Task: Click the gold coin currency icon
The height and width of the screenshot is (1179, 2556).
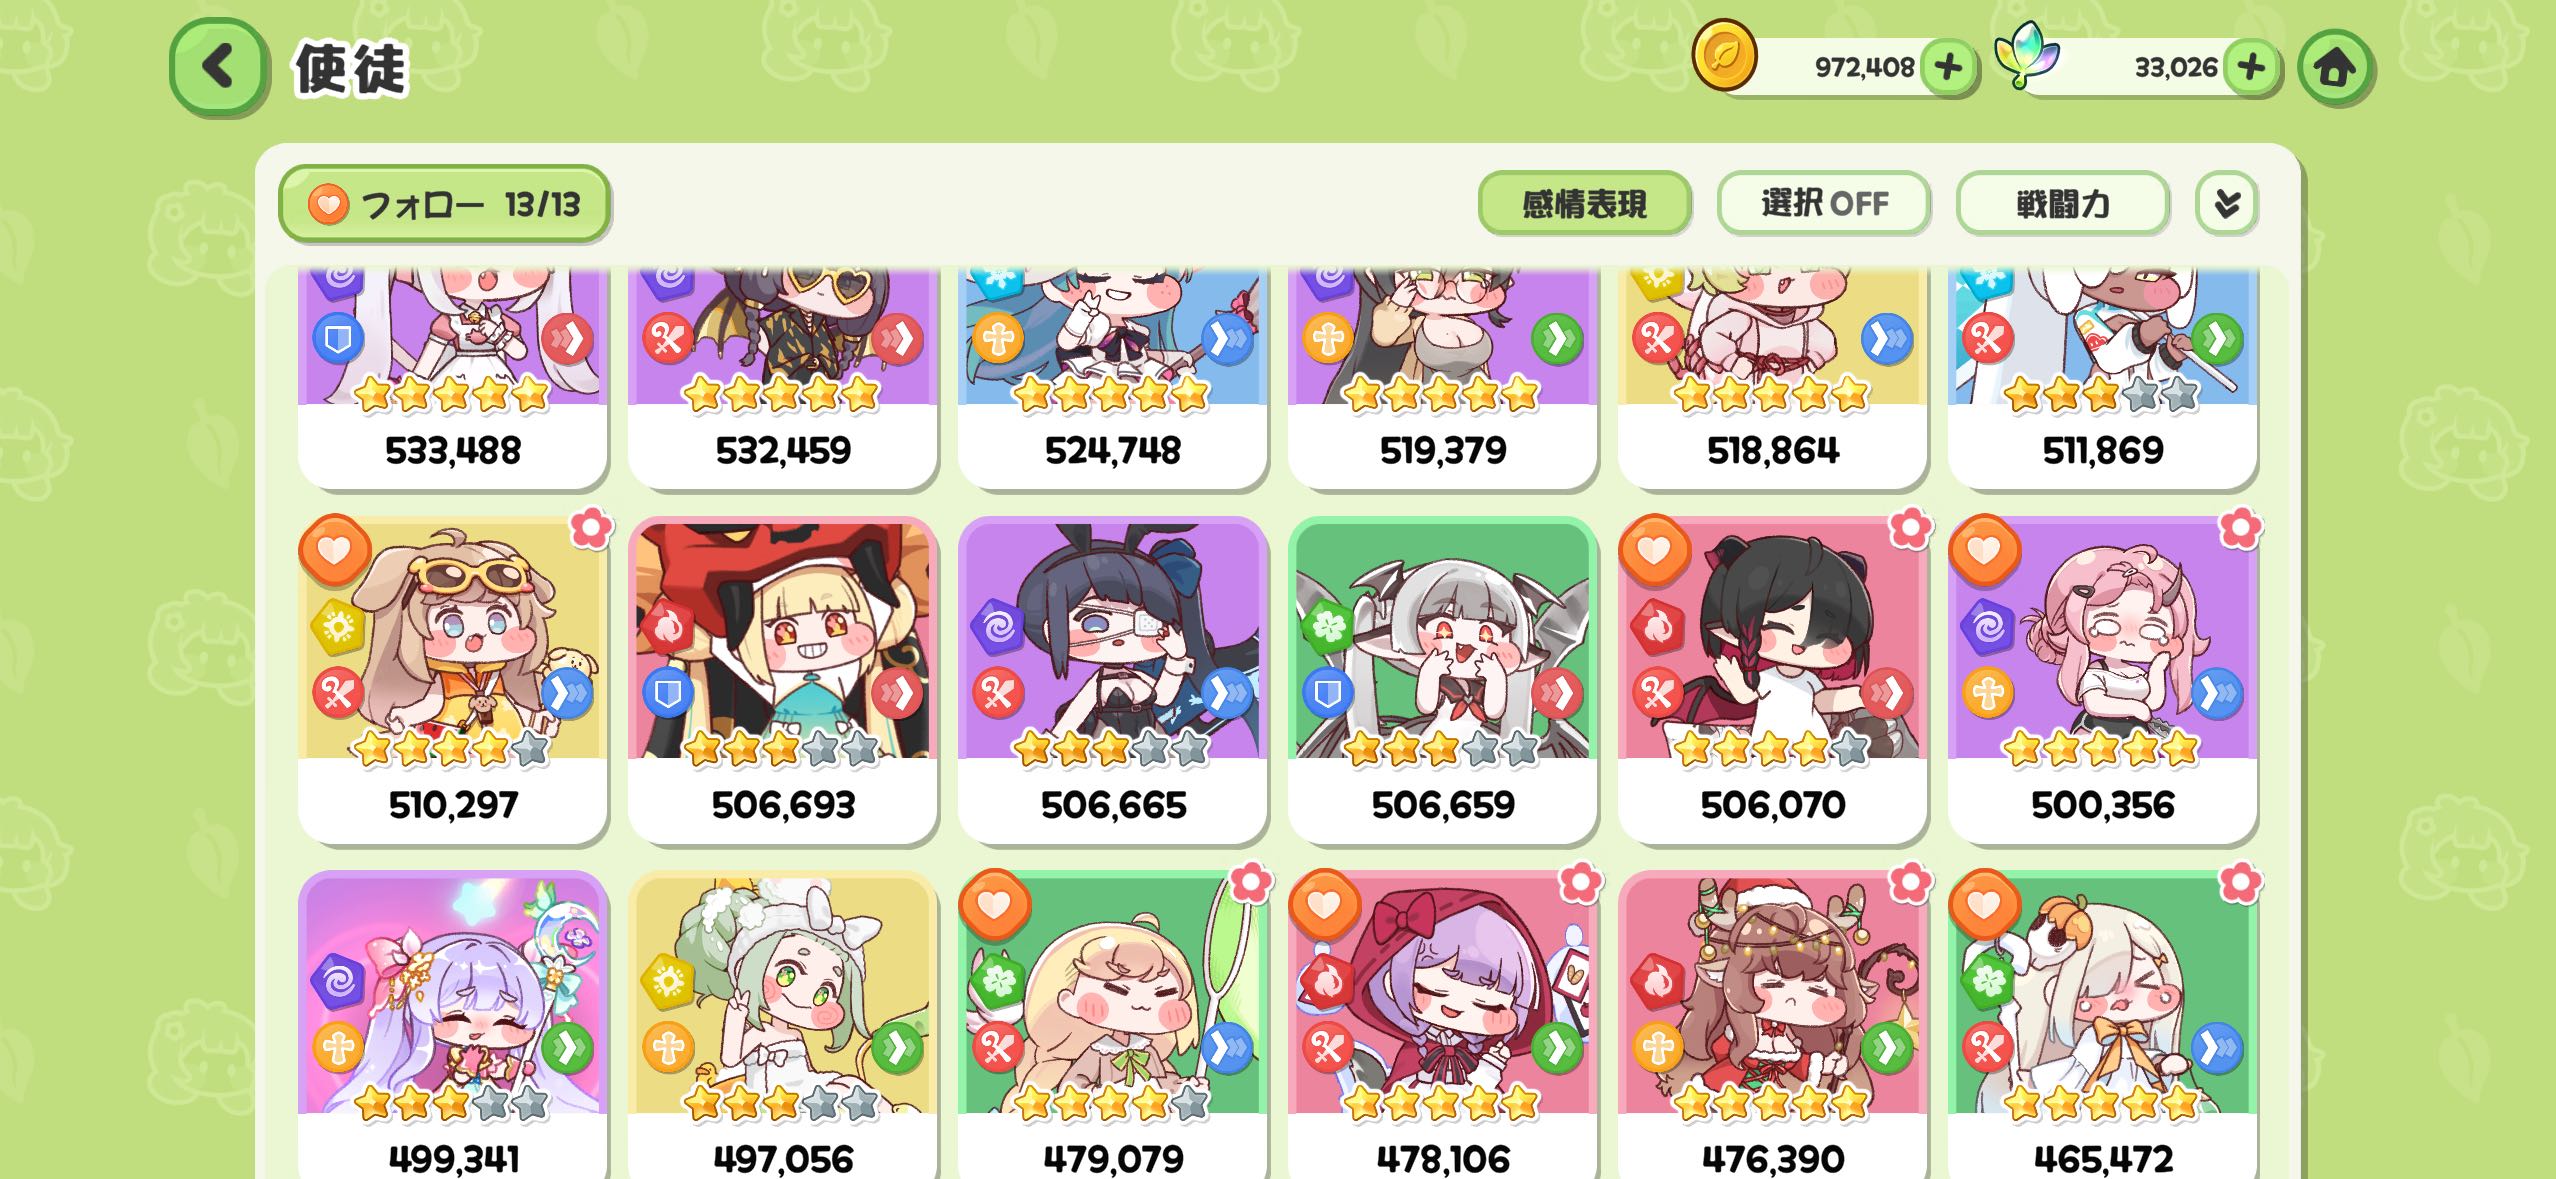Action: click(1724, 55)
